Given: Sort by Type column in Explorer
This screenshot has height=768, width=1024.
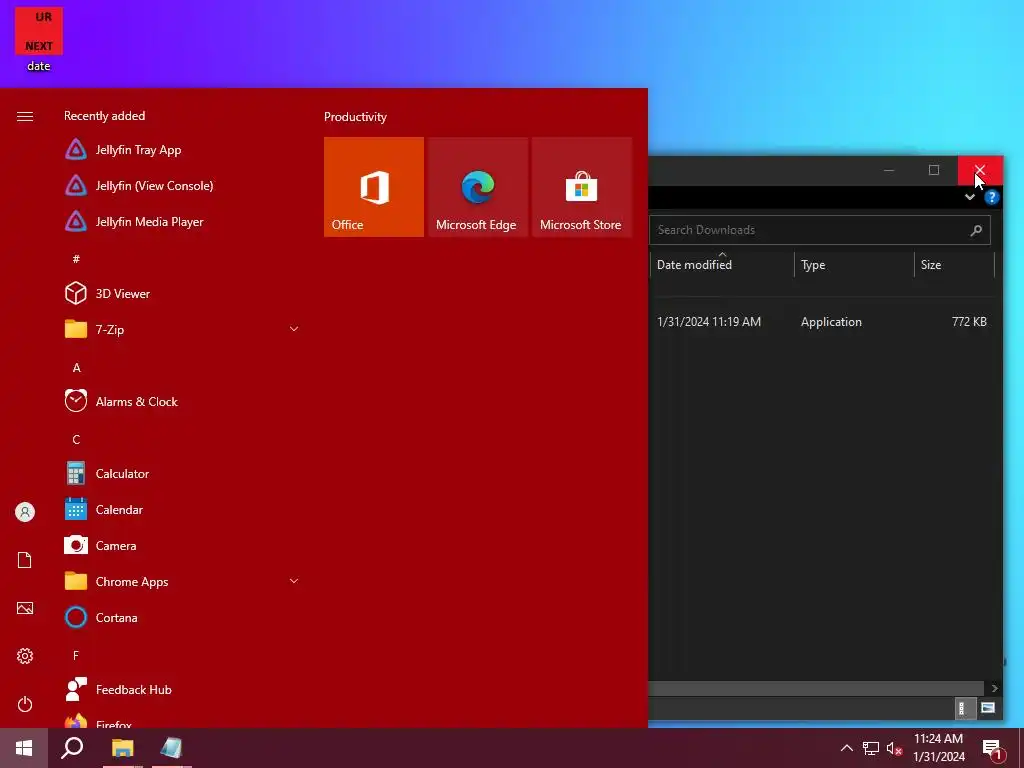Looking at the screenshot, I should [x=854, y=264].
